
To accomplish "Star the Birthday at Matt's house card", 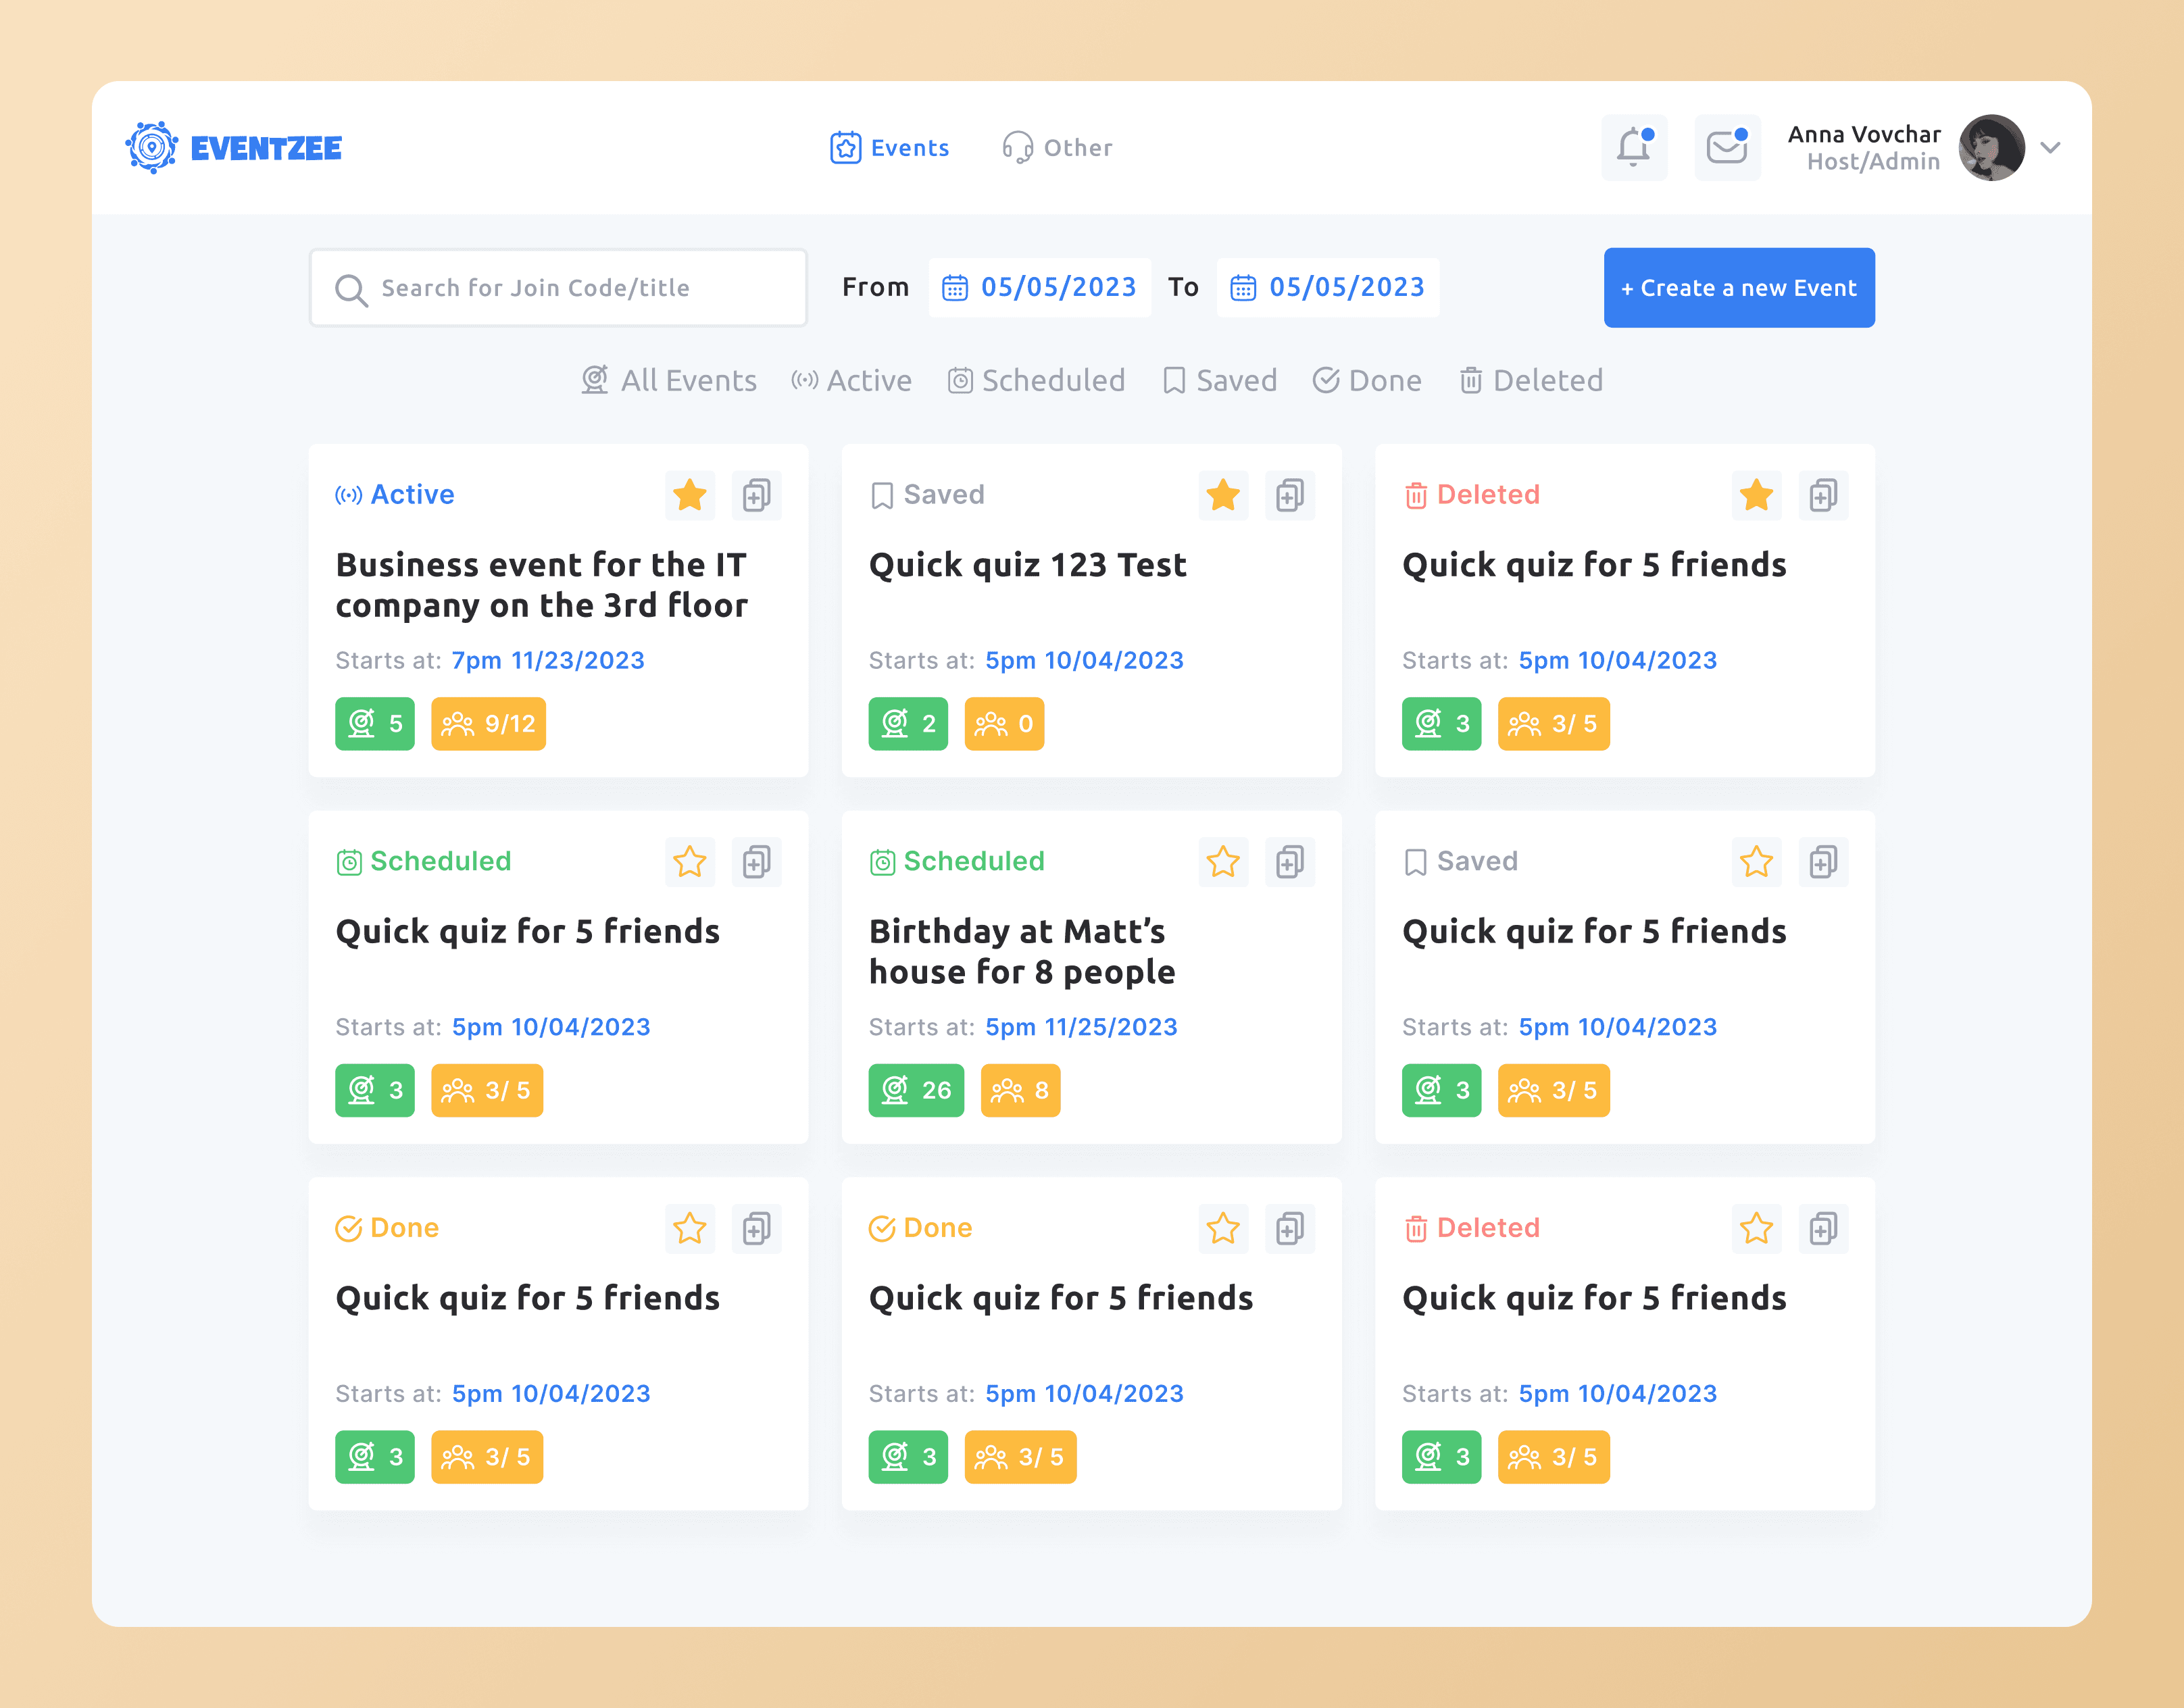I will point(1223,862).
